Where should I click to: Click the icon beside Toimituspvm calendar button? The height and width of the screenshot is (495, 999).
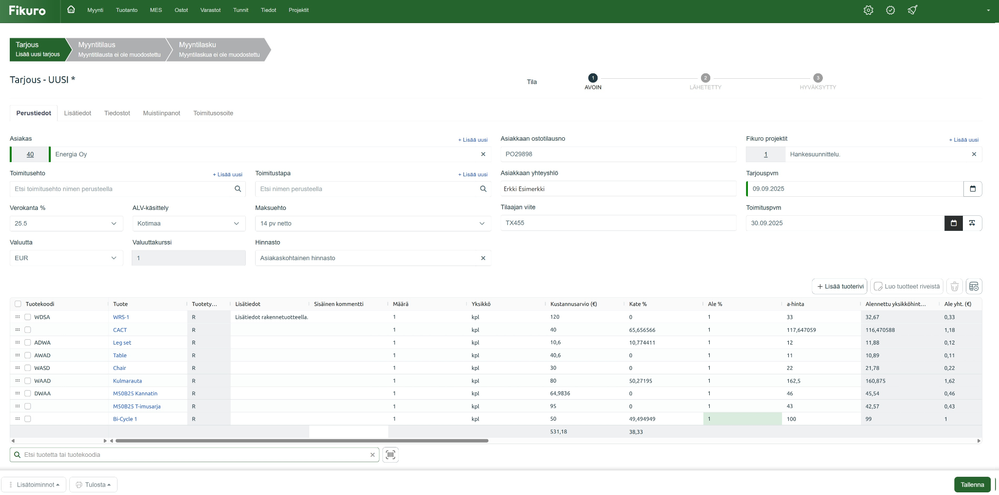972,223
